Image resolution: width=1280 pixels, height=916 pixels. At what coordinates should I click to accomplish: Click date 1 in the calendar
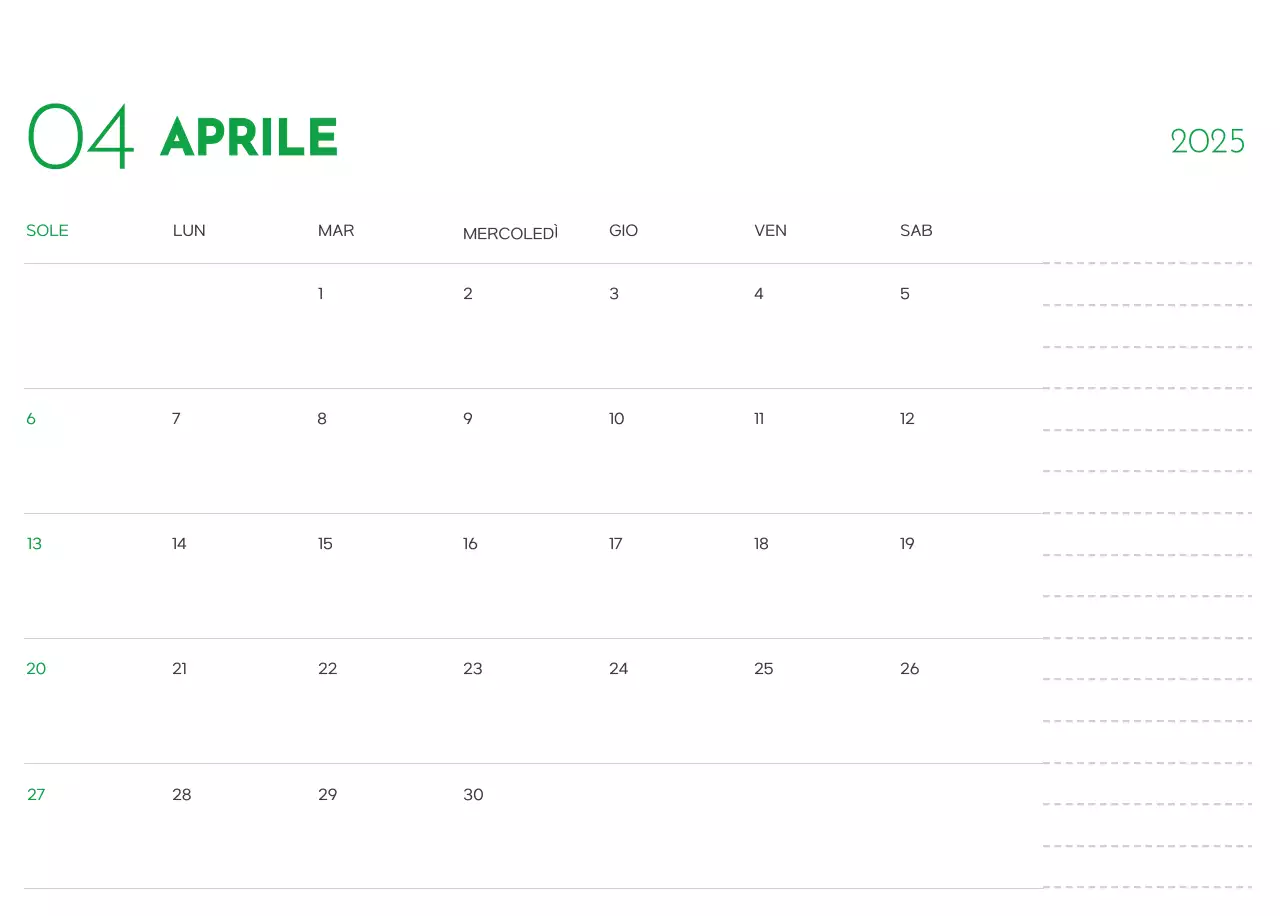pos(321,294)
